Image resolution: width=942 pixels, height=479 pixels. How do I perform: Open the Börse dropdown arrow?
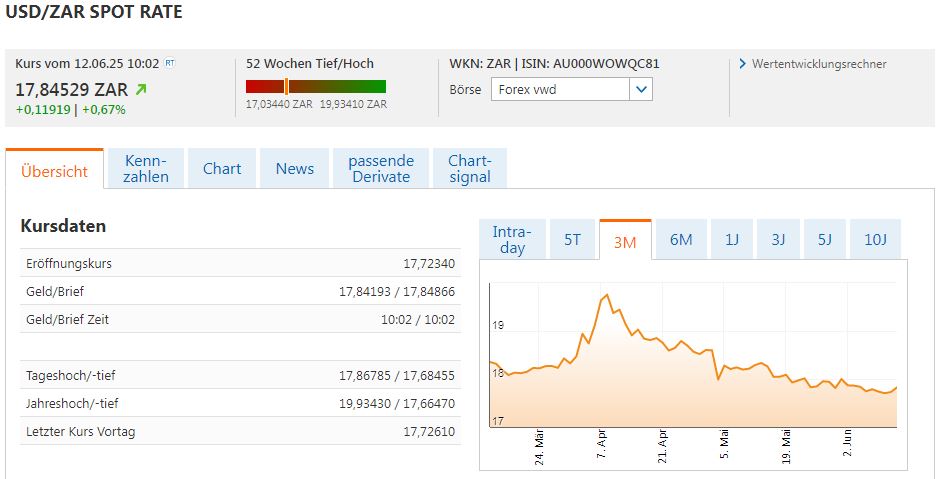click(x=641, y=90)
